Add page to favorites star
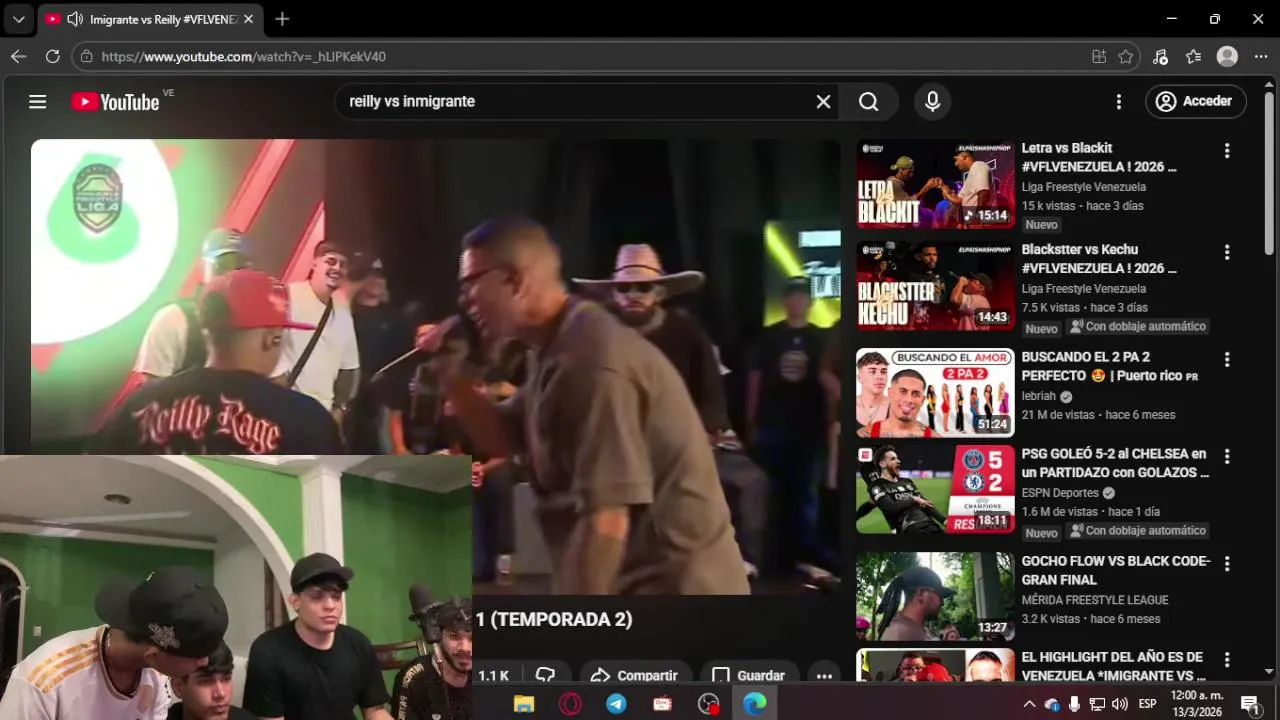This screenshot has height=720, width=1280. (1126, 57)
